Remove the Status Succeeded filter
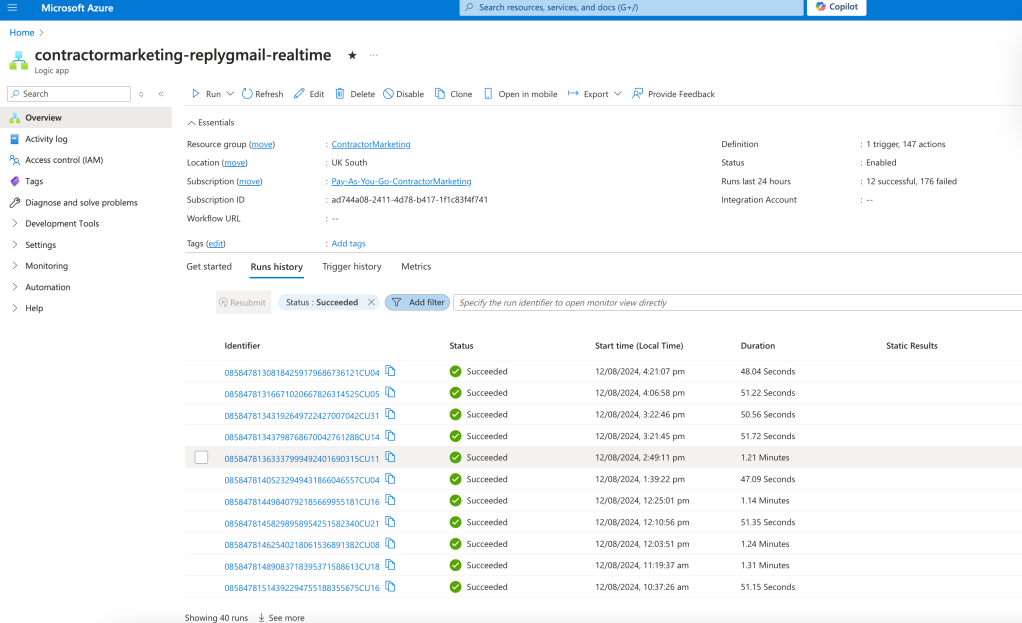Viewport: 1022px width, 623px height. tap(371, 302)
